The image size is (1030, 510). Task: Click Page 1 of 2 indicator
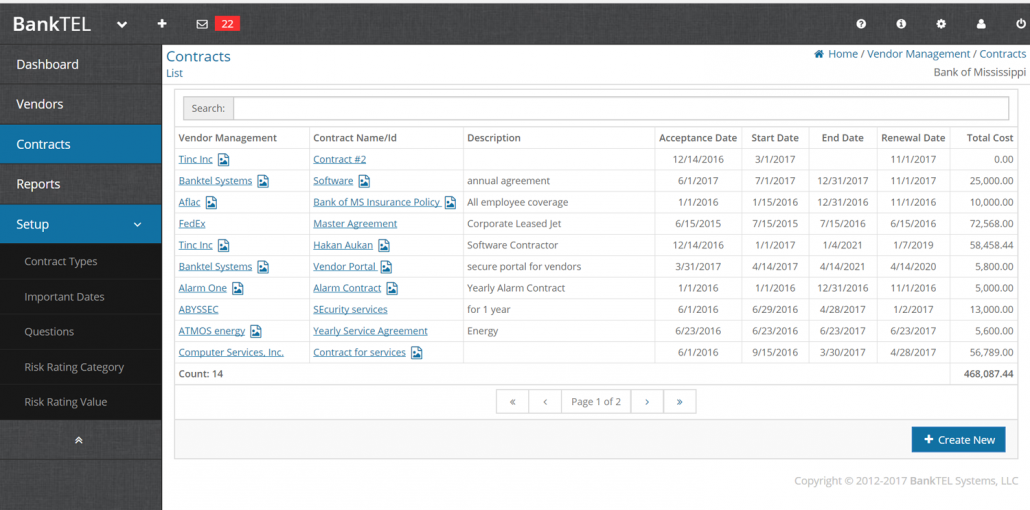click(x=596, y=402)
